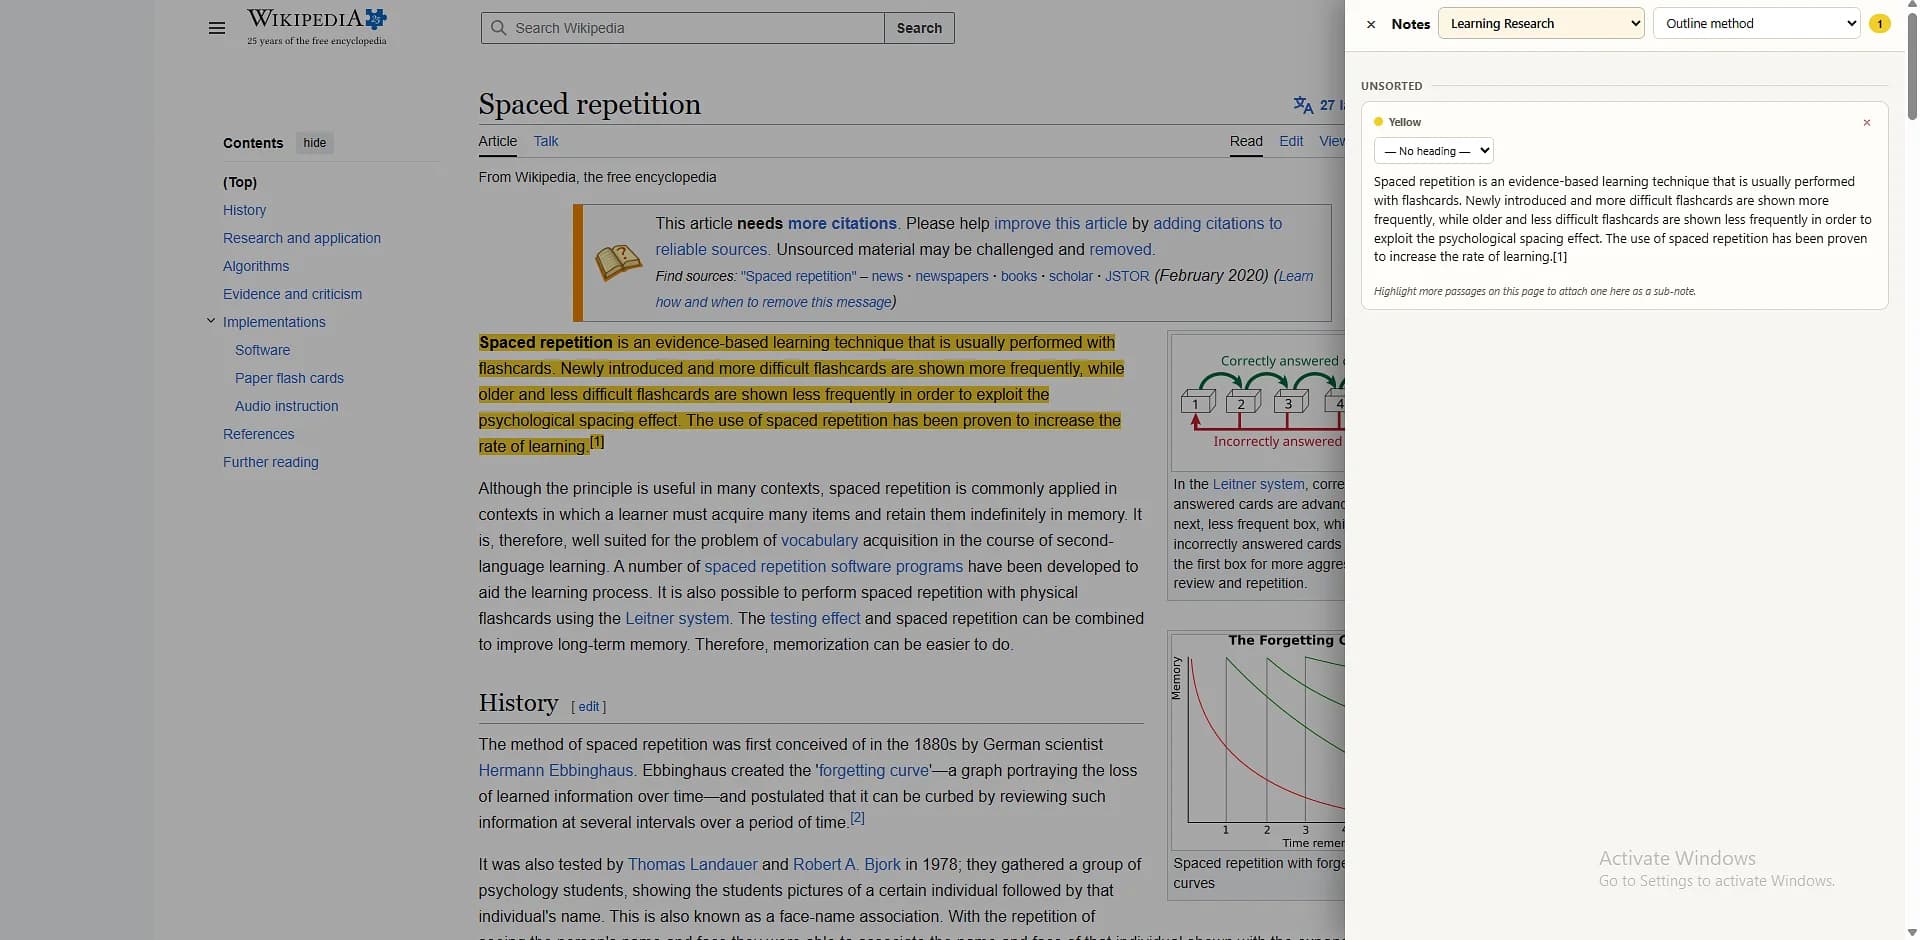Hide the Contents sidebar
Screen dimensions: 1920x940
point(315,143)
